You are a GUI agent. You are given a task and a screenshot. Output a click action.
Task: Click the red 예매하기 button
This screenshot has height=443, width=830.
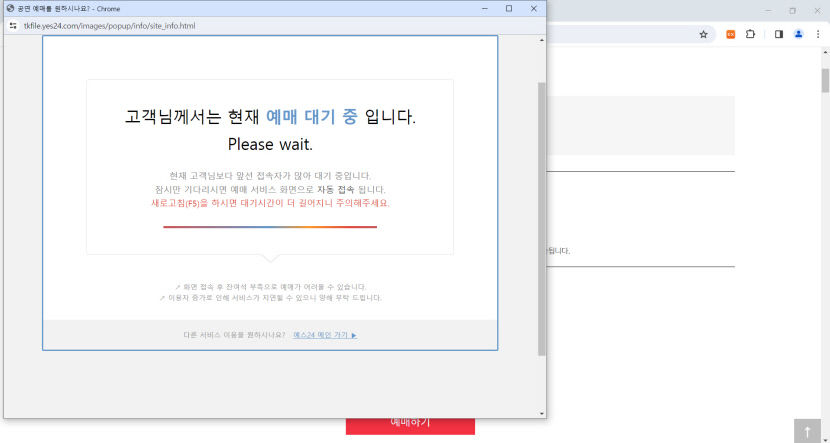coord(410,424)
